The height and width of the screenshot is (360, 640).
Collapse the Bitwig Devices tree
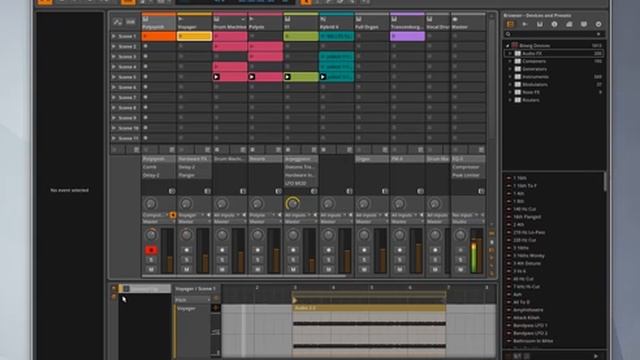point(507,46)
